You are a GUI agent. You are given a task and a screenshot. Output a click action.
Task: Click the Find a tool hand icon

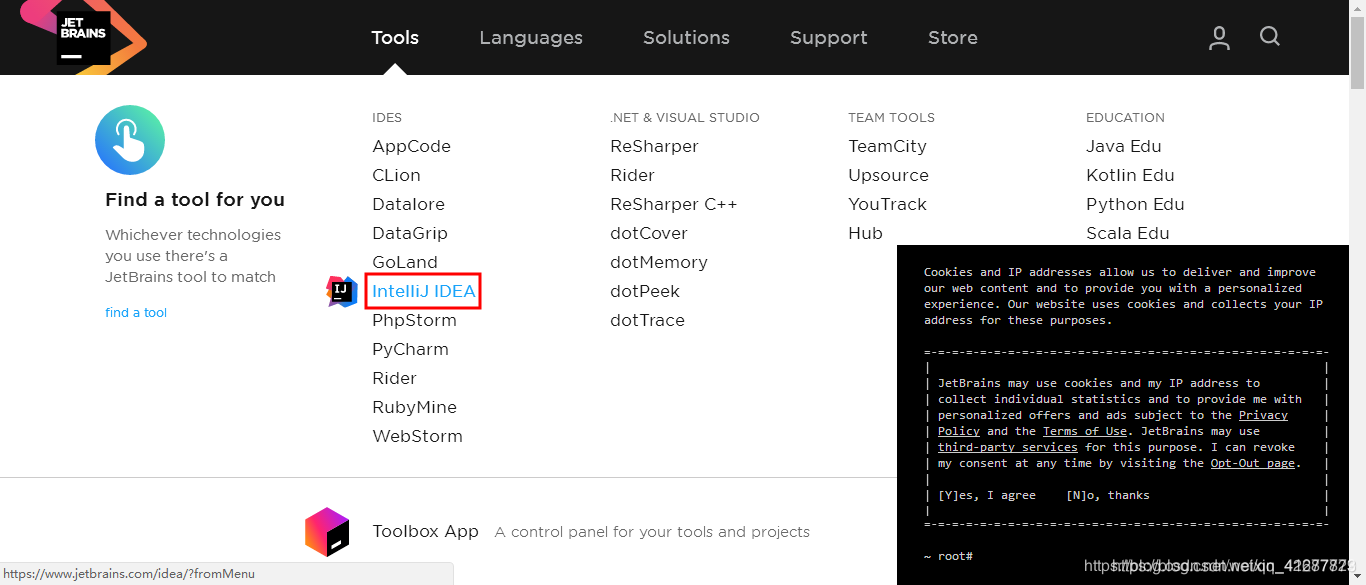click(130, 140)
